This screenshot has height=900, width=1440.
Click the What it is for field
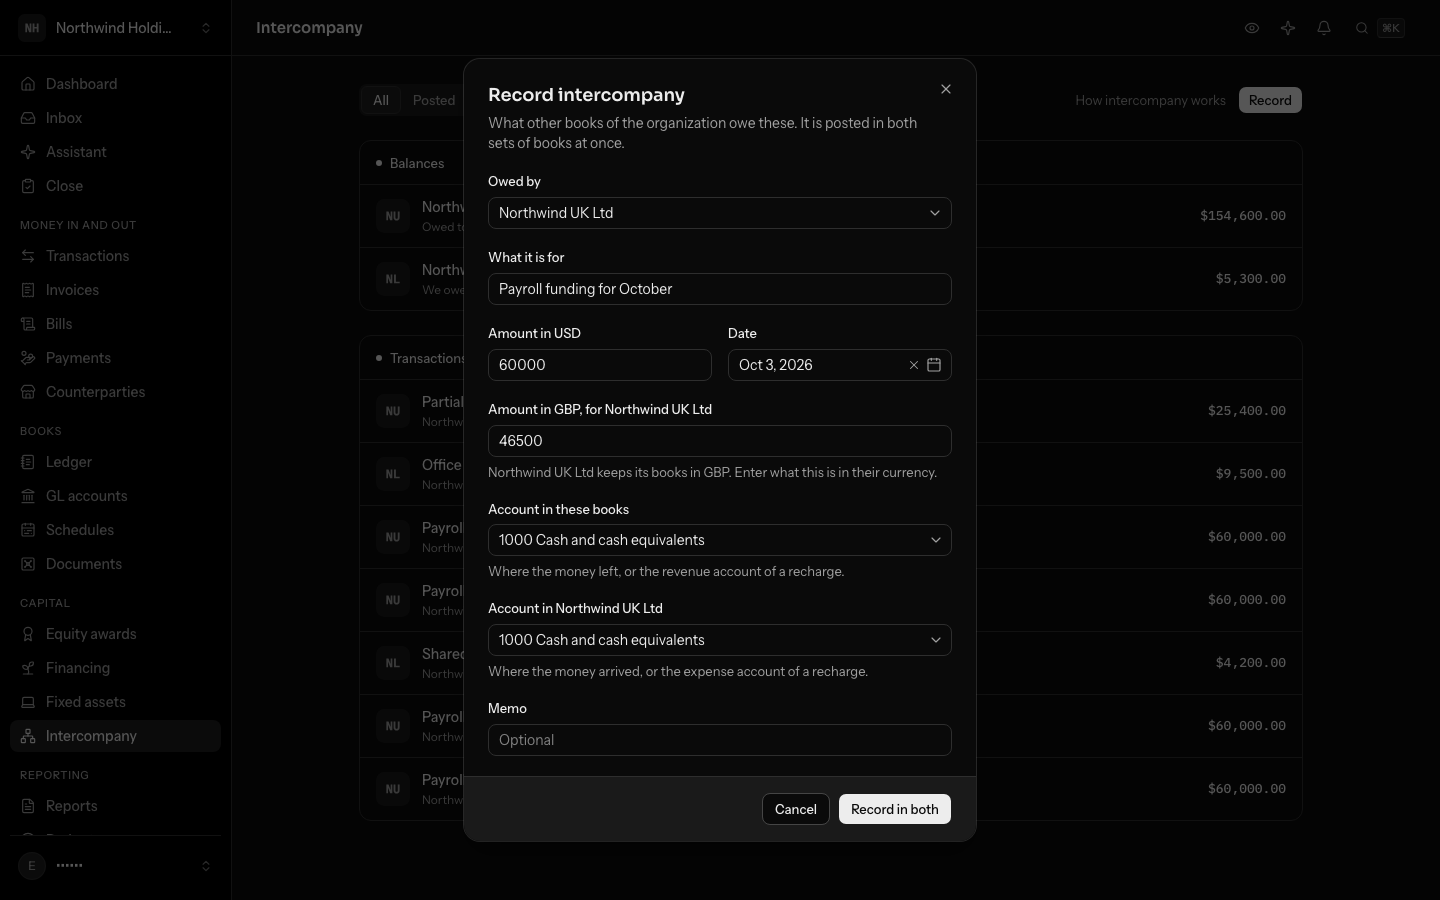720,289
